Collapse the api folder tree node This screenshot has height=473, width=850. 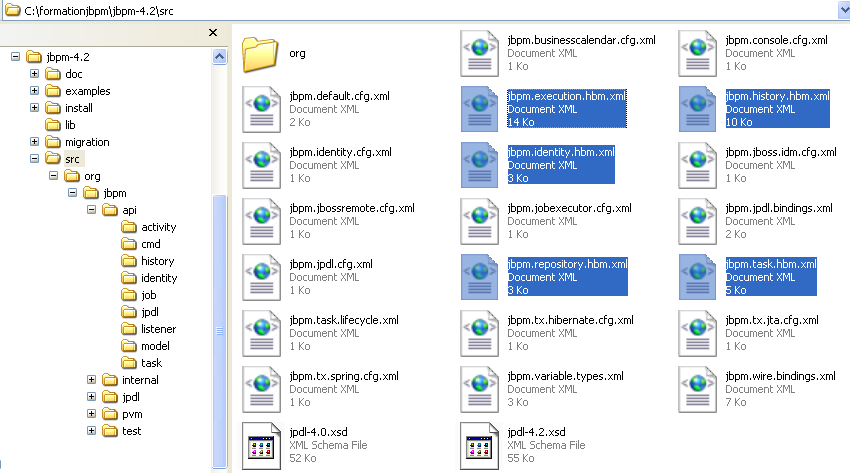pos(91,210)
